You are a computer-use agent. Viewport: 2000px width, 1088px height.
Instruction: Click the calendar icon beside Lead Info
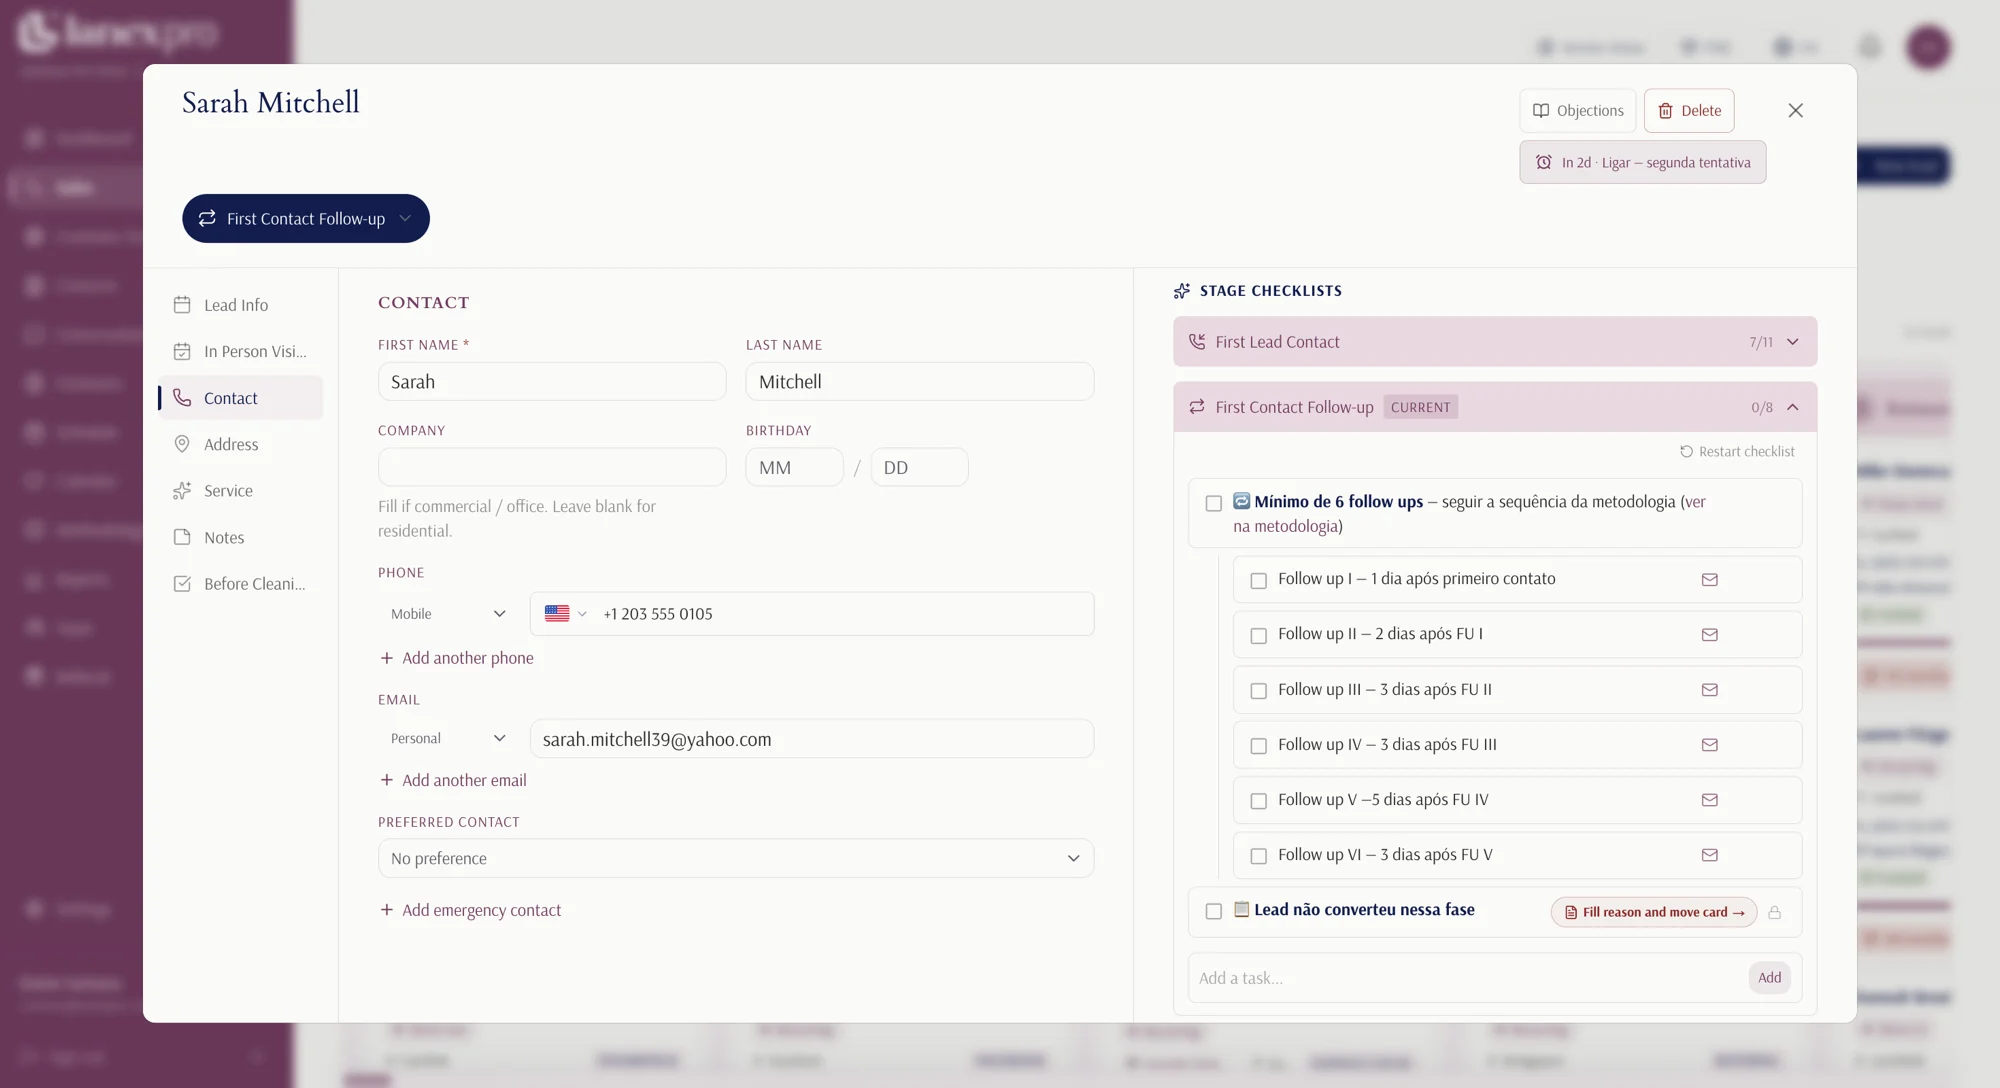coord(182,305)
